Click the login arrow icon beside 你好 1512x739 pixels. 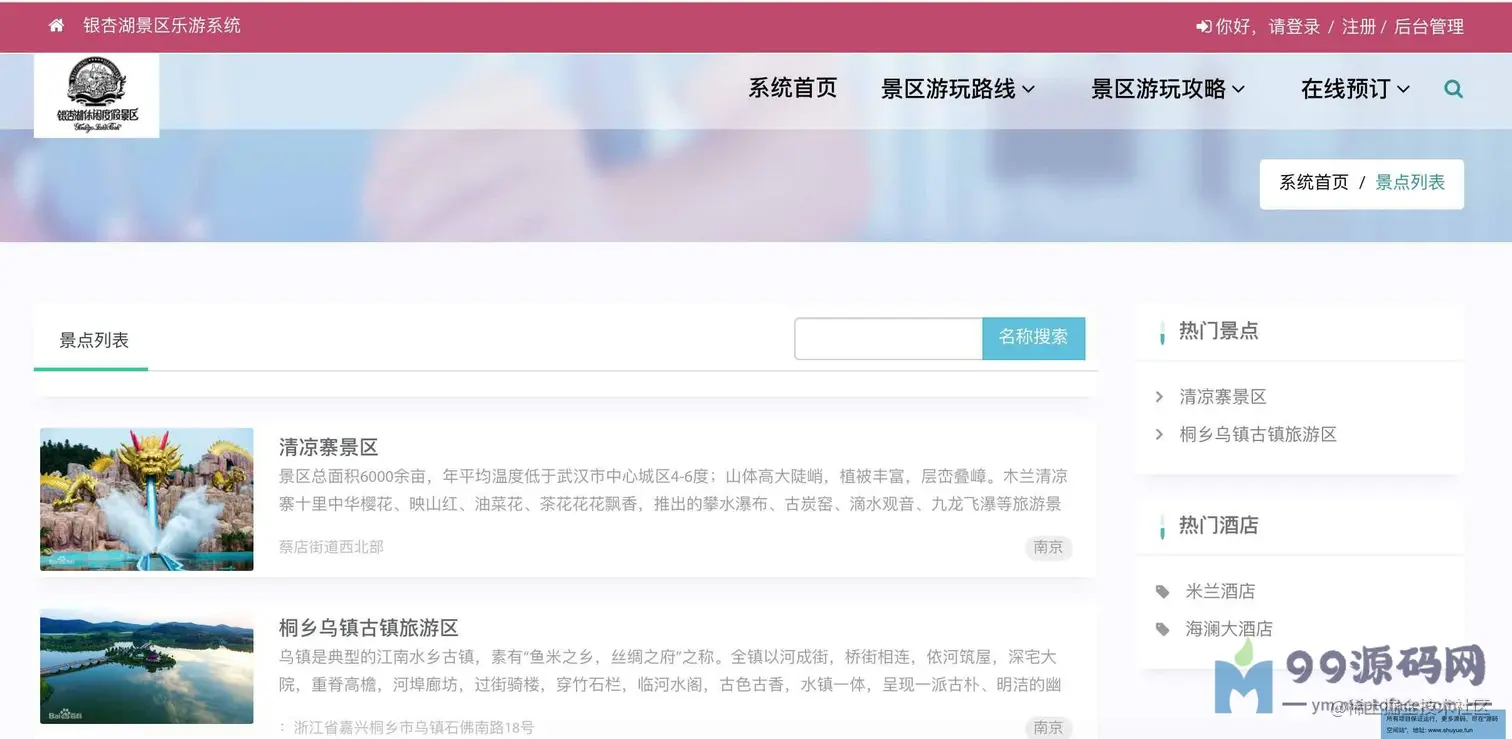tap(1204, 27)
